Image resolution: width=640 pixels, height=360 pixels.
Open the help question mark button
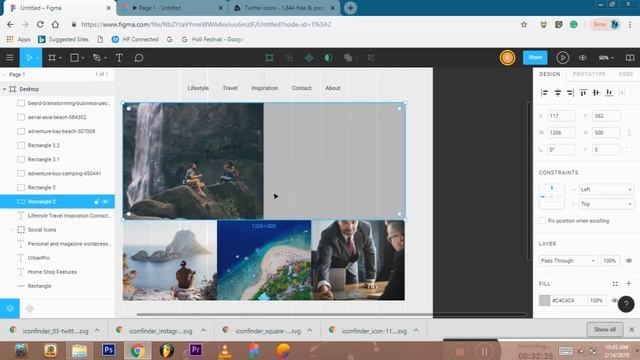pos(626,304)
